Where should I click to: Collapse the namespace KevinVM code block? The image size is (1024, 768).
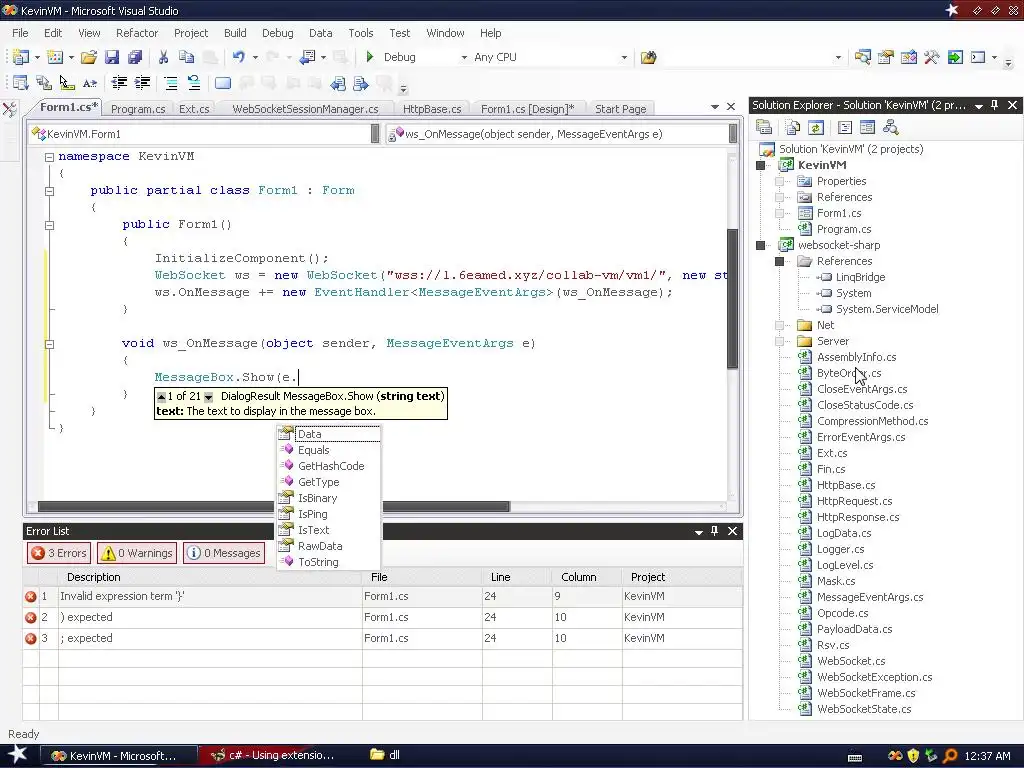[49, 157]
